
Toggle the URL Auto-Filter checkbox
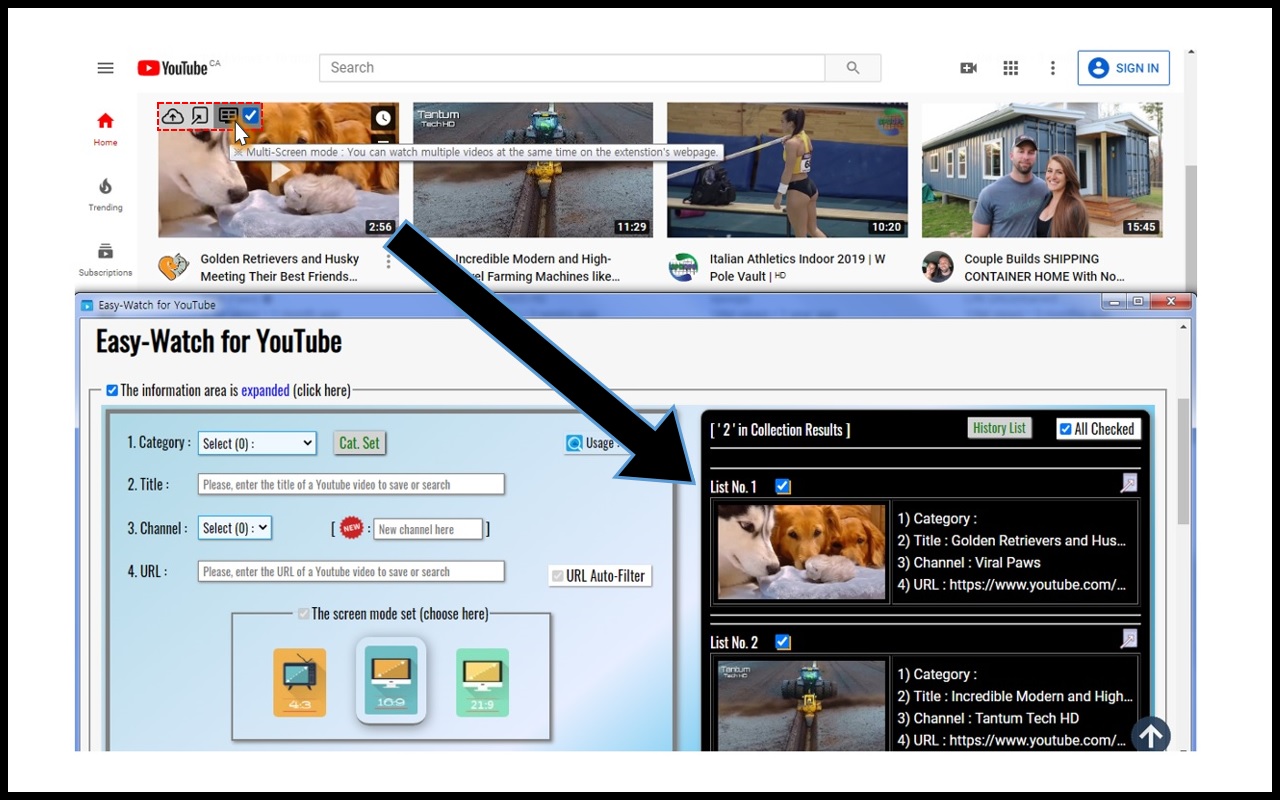pyautogui.click(x=557, y=576)
